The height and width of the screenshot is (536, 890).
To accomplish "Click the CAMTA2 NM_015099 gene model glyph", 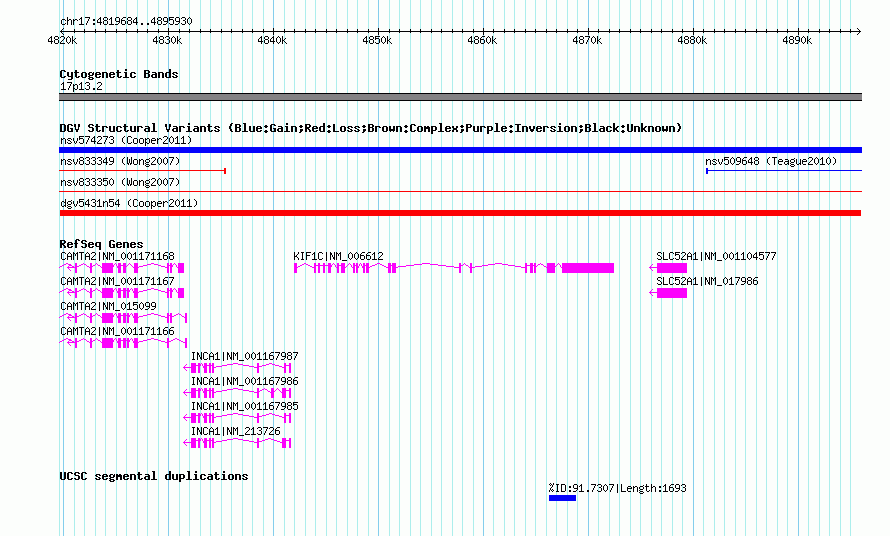I will coord(123,318).
